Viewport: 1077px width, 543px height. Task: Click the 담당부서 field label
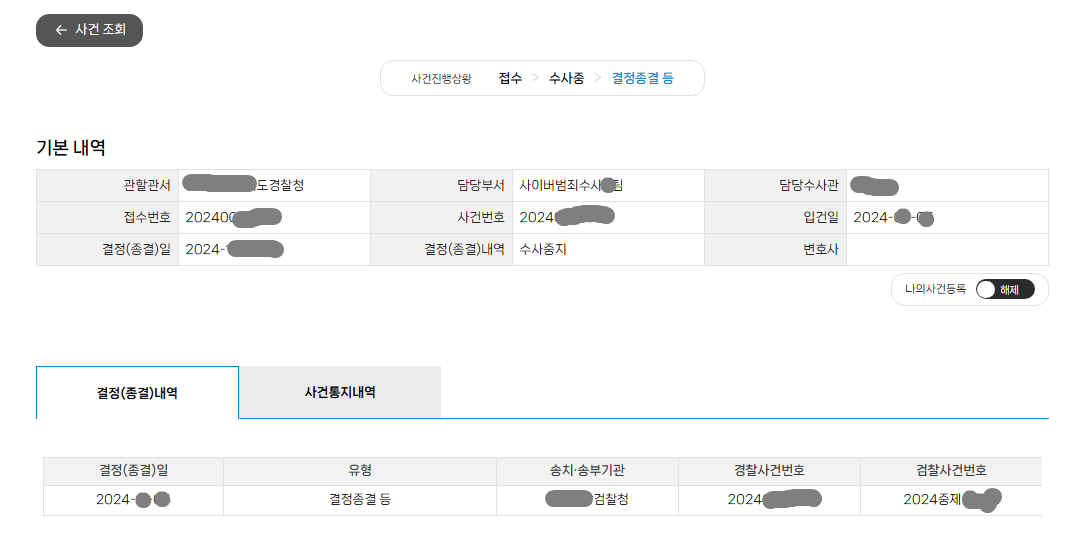pos(481,185)
